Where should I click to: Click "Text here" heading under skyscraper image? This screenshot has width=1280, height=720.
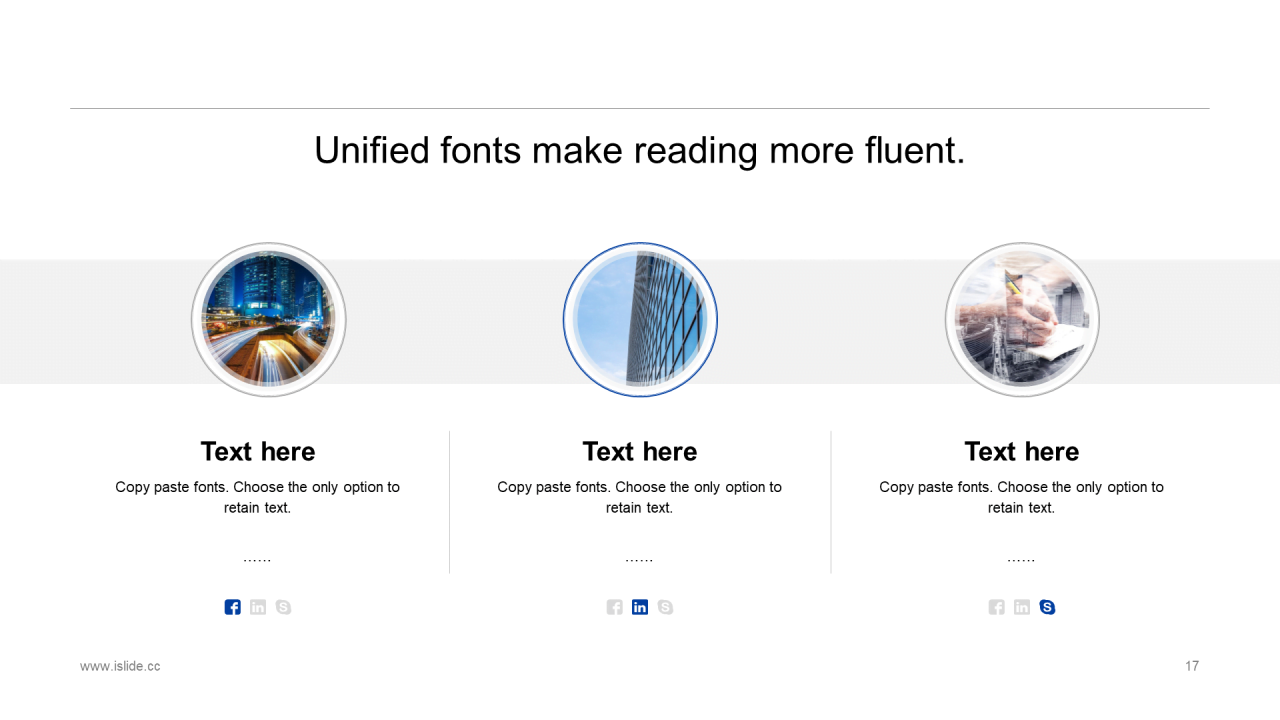(x=640, y=452)
